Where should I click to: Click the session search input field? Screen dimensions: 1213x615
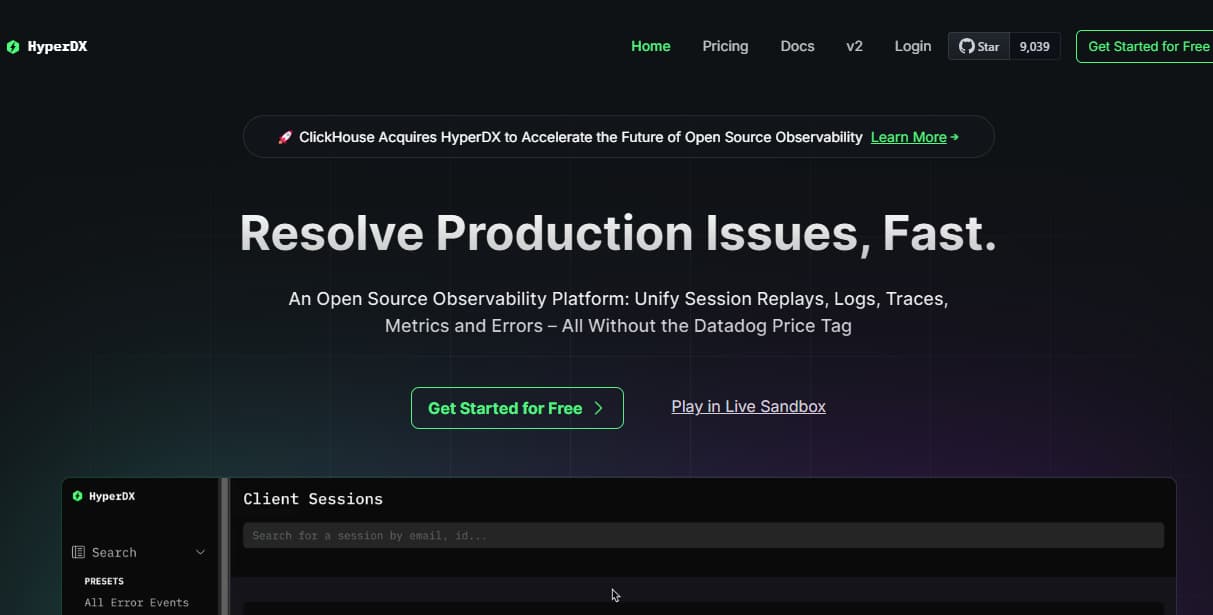pos(703,535)
